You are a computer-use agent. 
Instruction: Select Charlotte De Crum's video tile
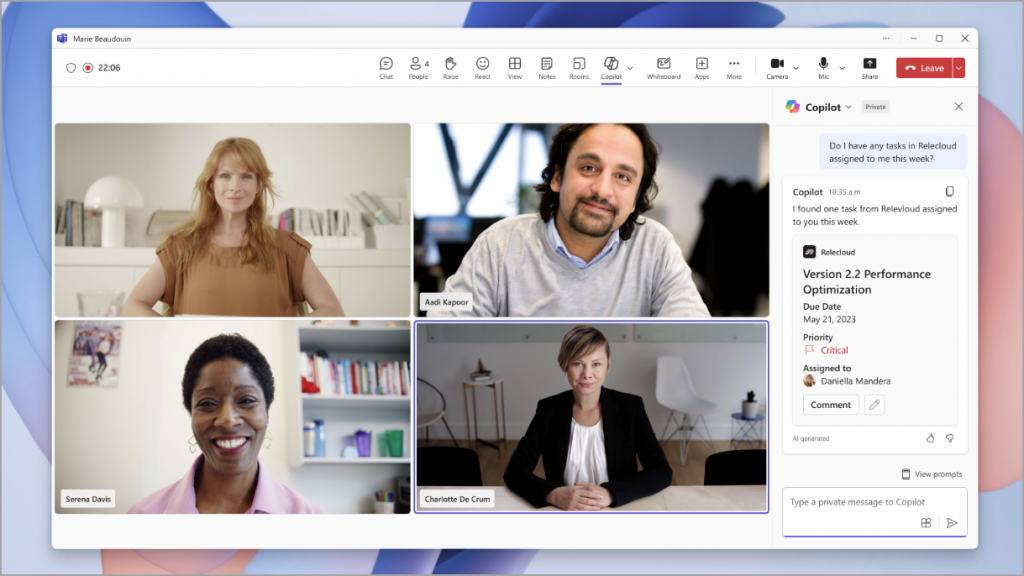point(592,417)
